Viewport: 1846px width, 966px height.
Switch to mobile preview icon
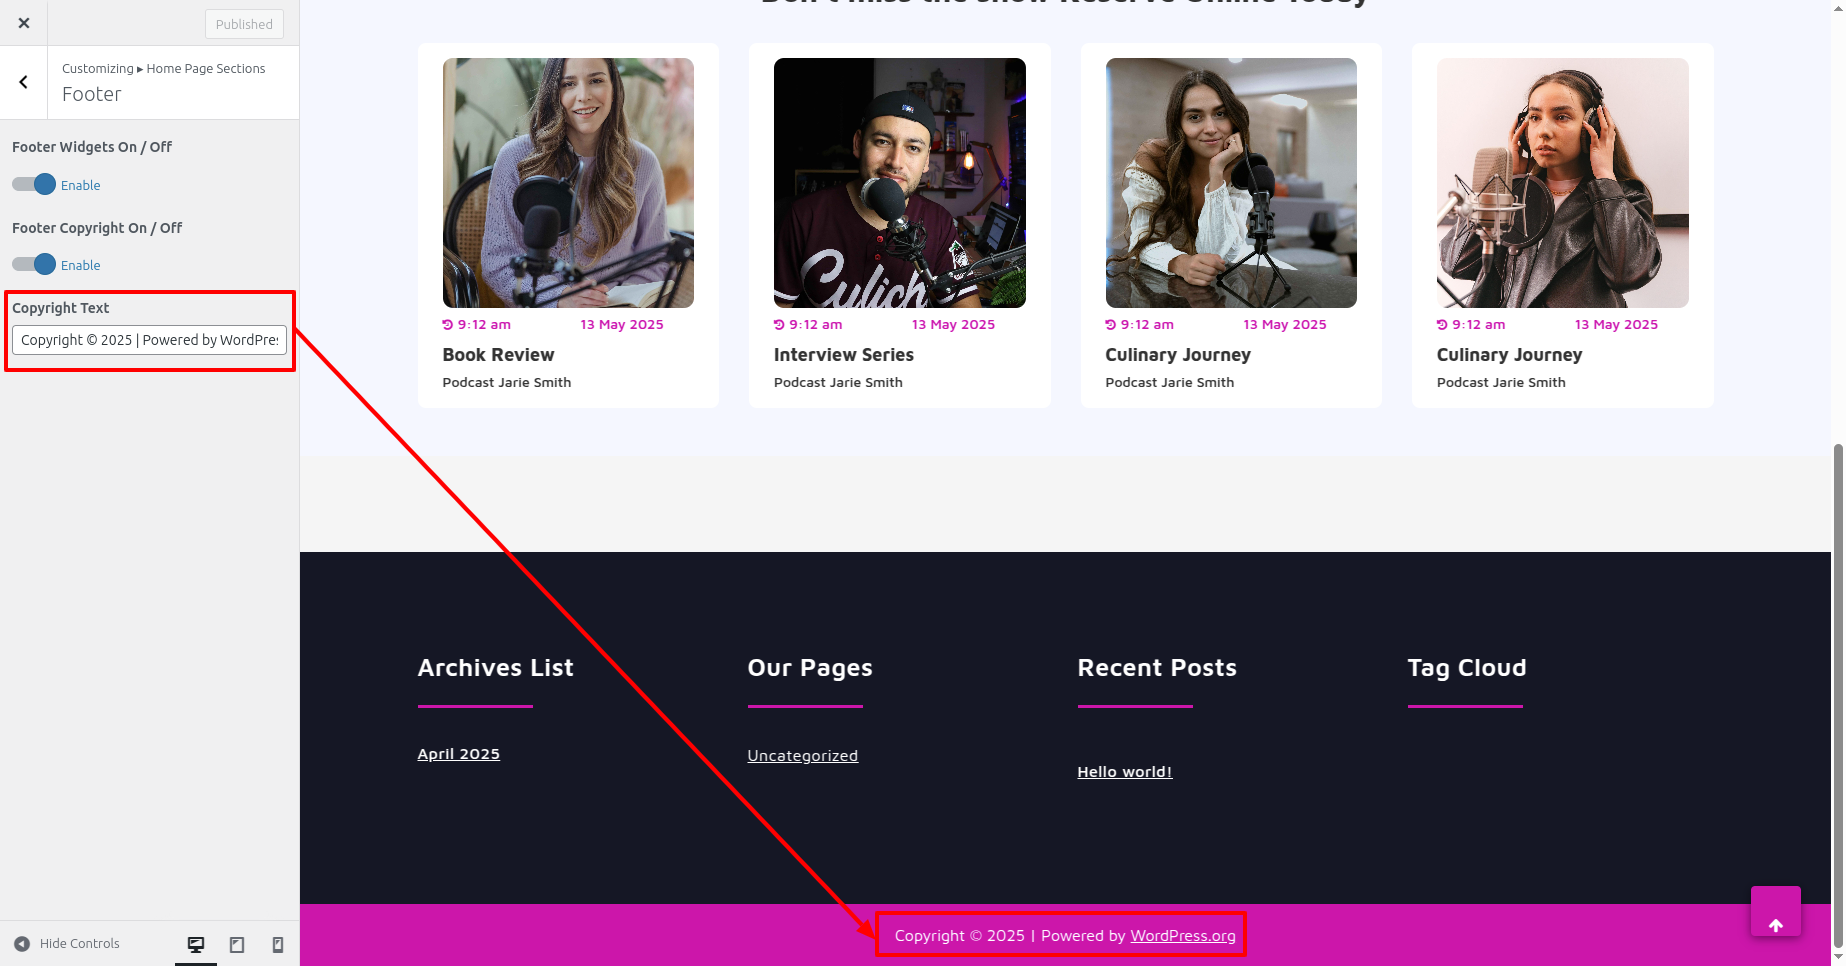point(278,944)
